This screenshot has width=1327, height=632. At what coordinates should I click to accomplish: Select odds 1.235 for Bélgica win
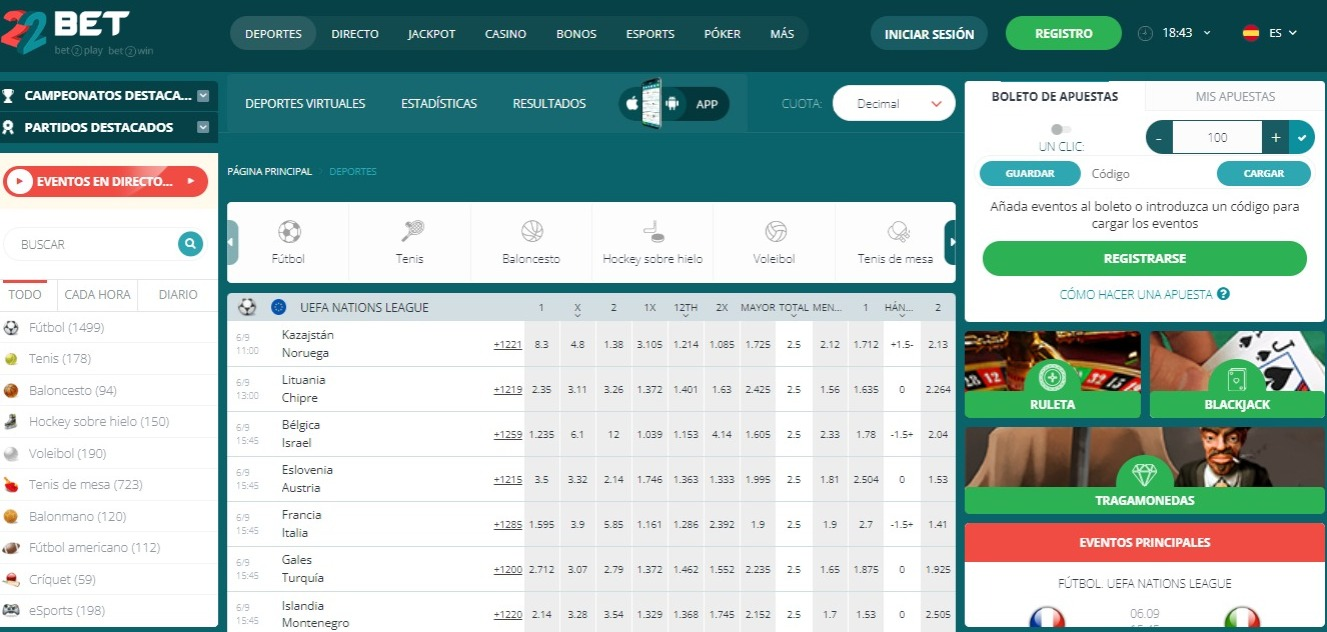(x=542, y=434)
